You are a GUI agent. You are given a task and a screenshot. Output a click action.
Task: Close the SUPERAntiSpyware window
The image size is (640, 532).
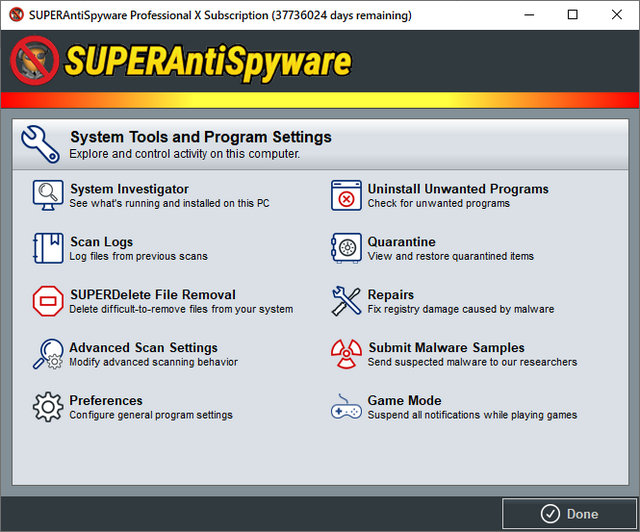[617, 15]
